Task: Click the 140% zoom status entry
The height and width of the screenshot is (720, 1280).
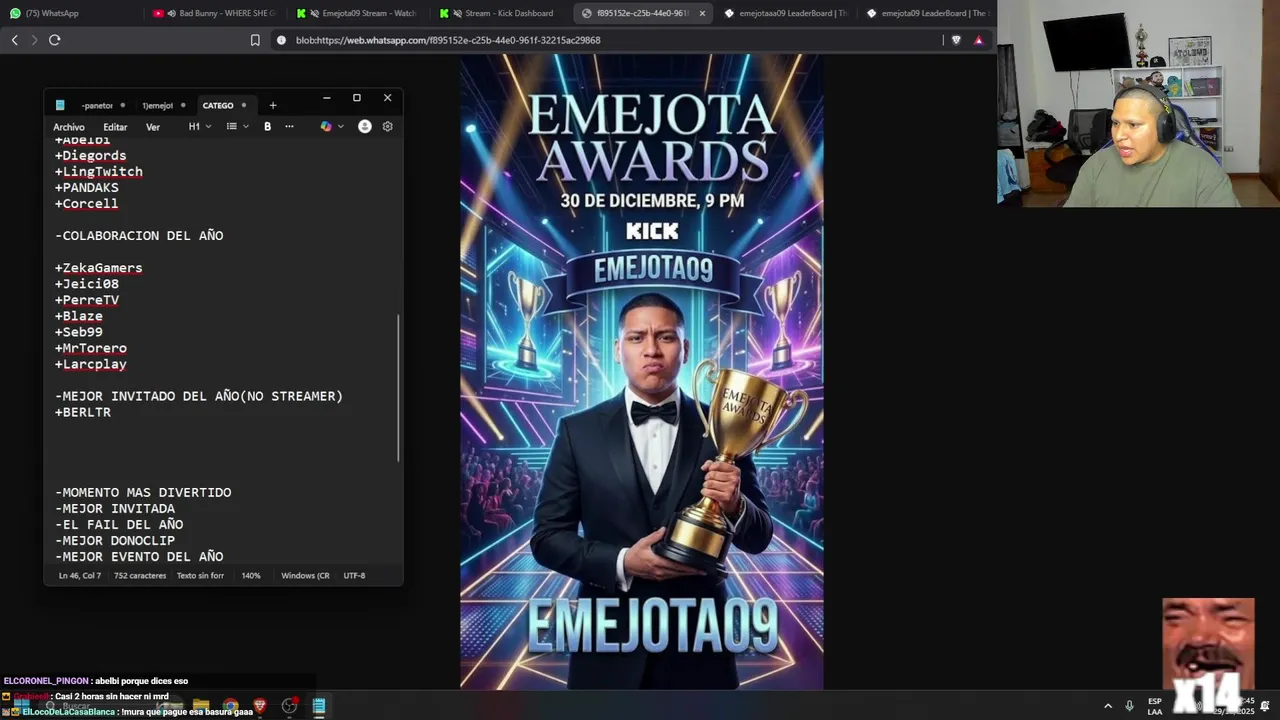Action: (x=250, y=576)
